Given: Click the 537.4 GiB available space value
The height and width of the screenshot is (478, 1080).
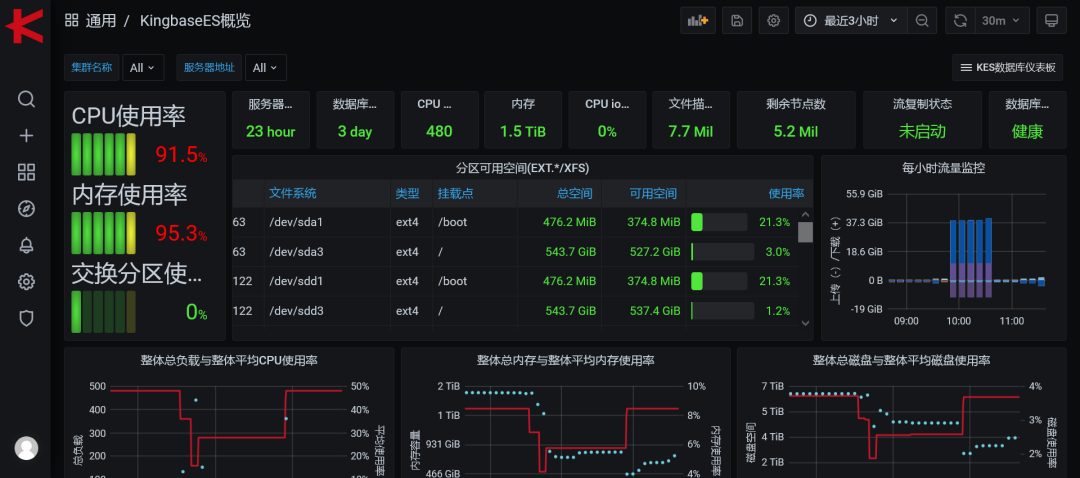Looking at the screenshot, I should [655, 311].
